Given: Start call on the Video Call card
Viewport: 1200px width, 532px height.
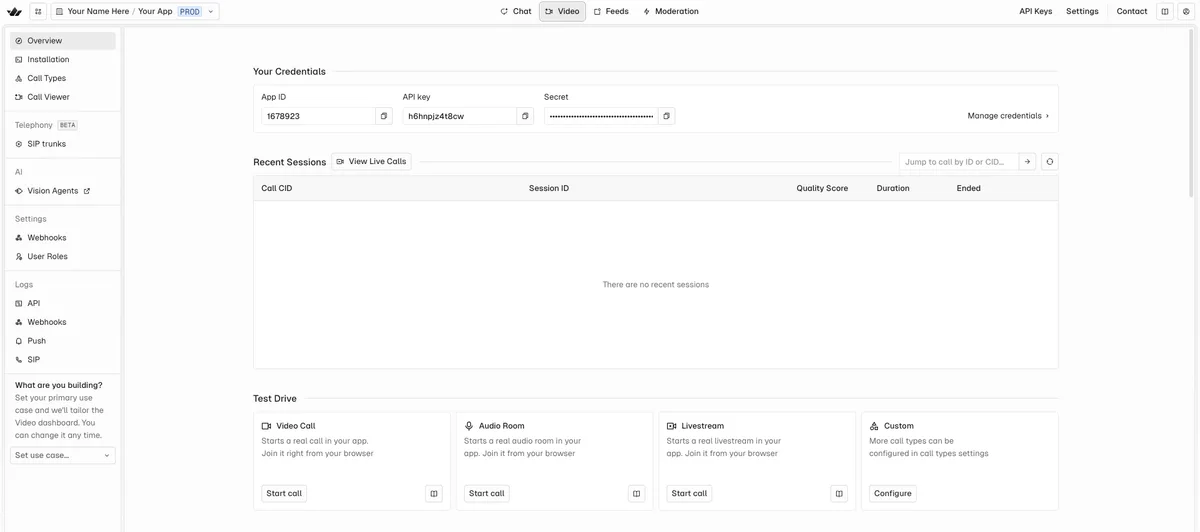Looking at the screenshot, I should click(x=284, y=493).
